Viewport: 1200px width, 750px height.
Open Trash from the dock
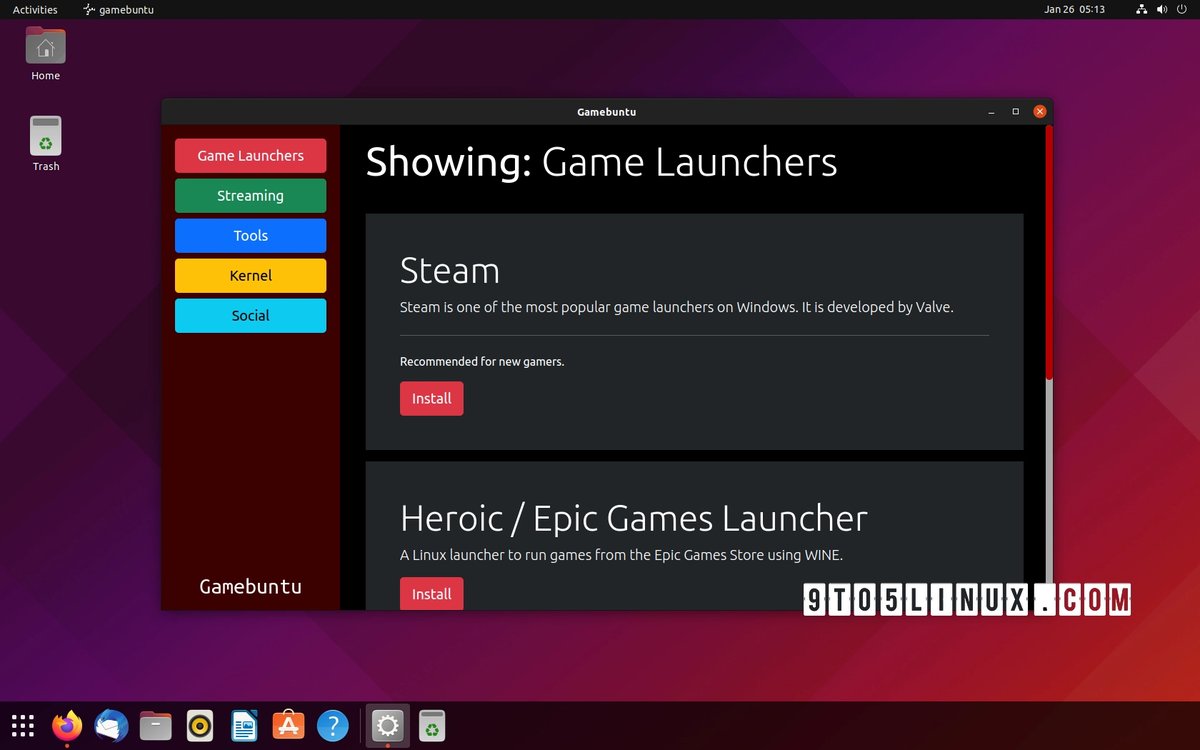(431, 726)
